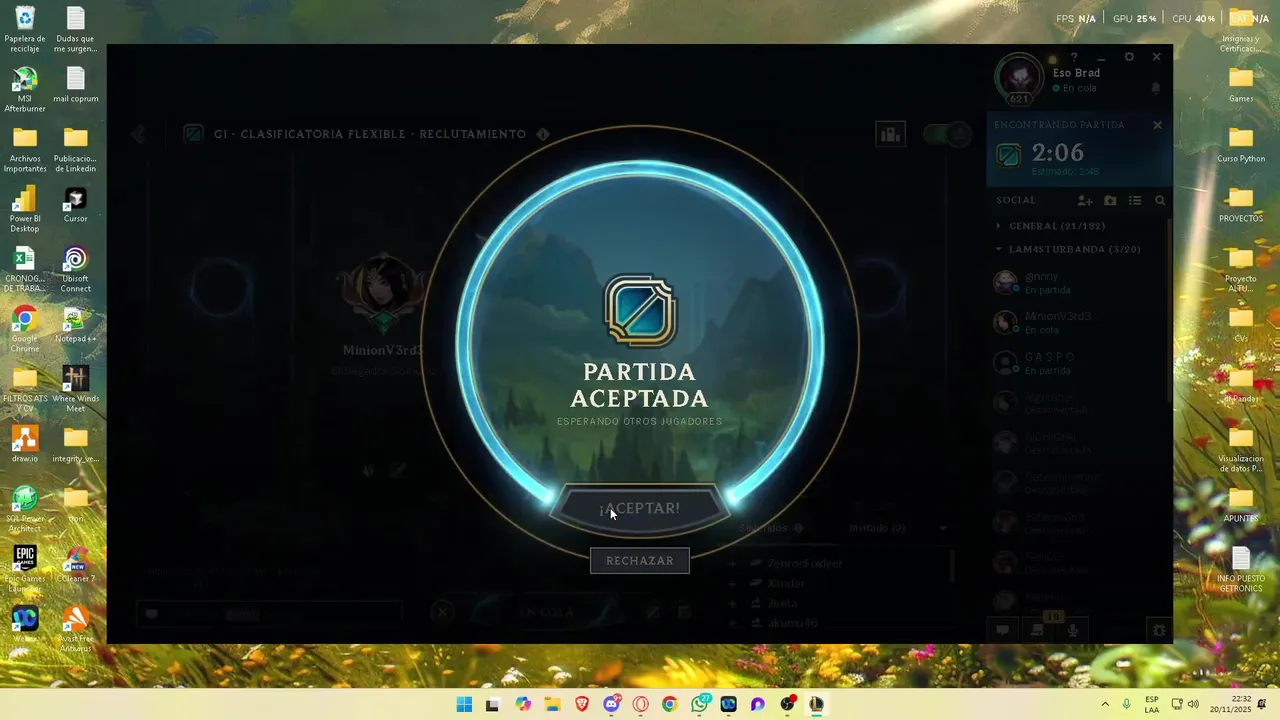Image resolution: width=1280 pixels, height=720 pixels.
Task: Open the League client settings gear
Action: 1129,57
